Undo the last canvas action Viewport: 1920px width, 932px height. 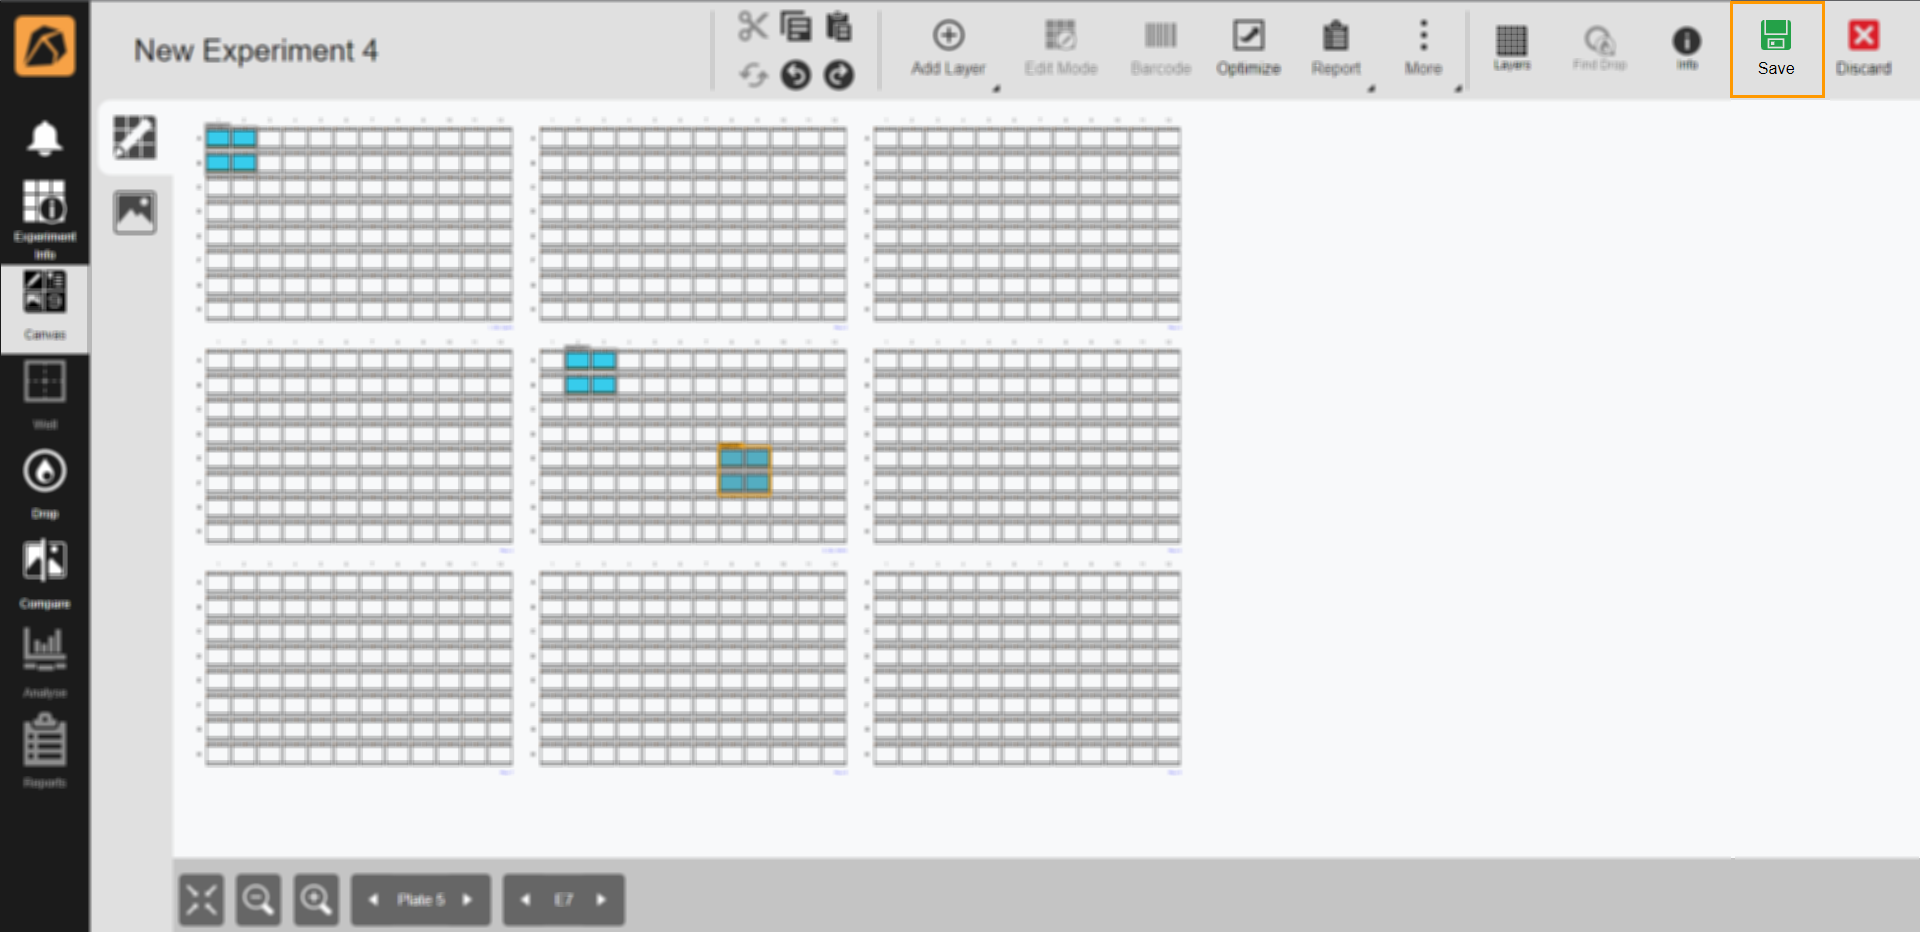(796, 75)
